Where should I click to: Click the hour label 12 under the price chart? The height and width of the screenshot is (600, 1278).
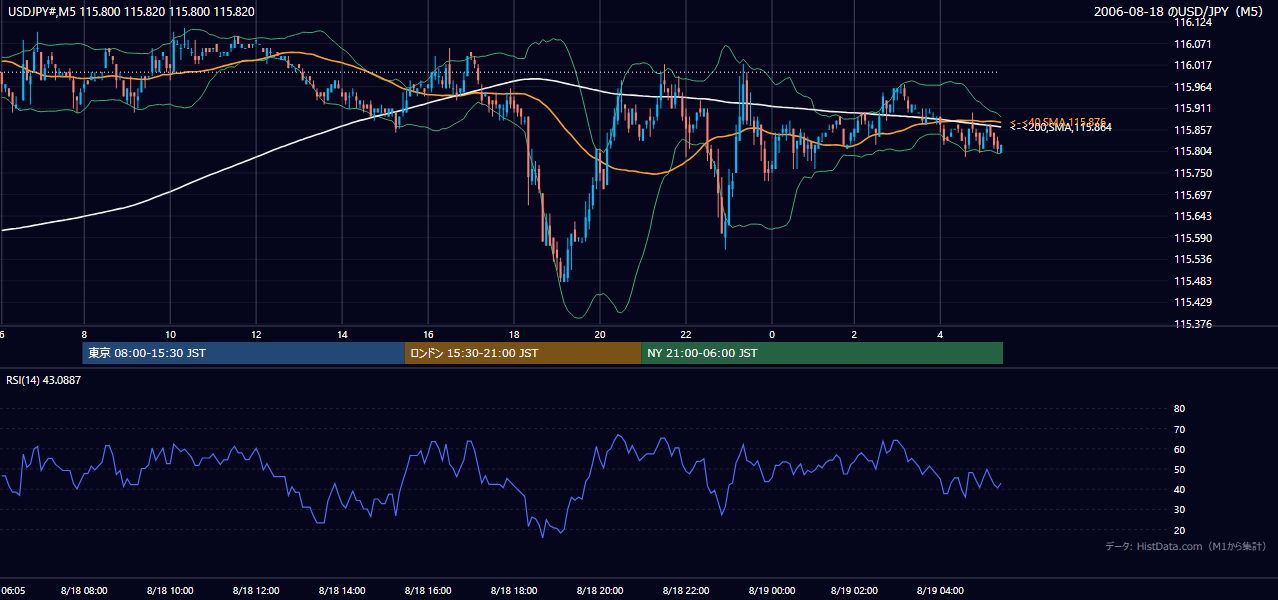click(x=256, y=334)
